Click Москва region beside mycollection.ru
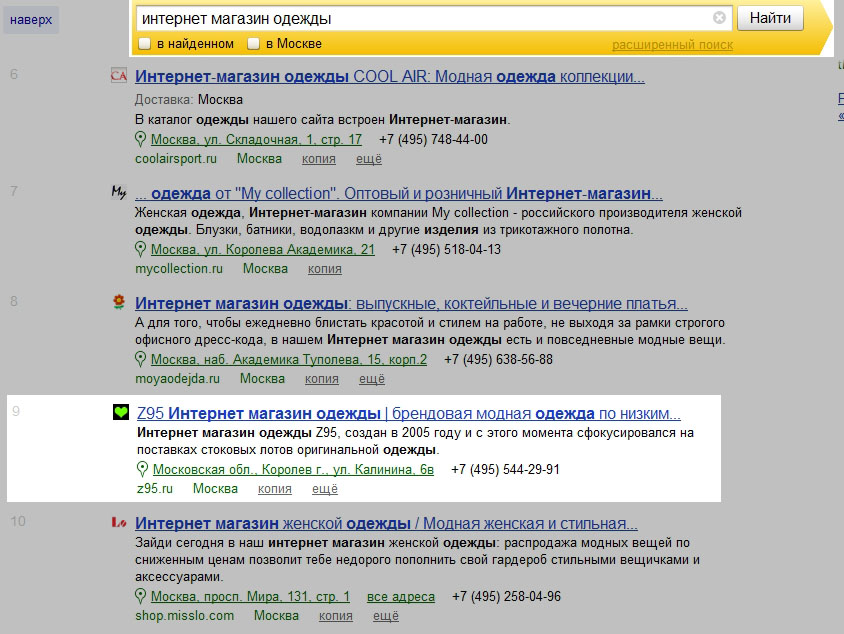The width and height of the screenshot is (844, 634). (x=265, y=269)
